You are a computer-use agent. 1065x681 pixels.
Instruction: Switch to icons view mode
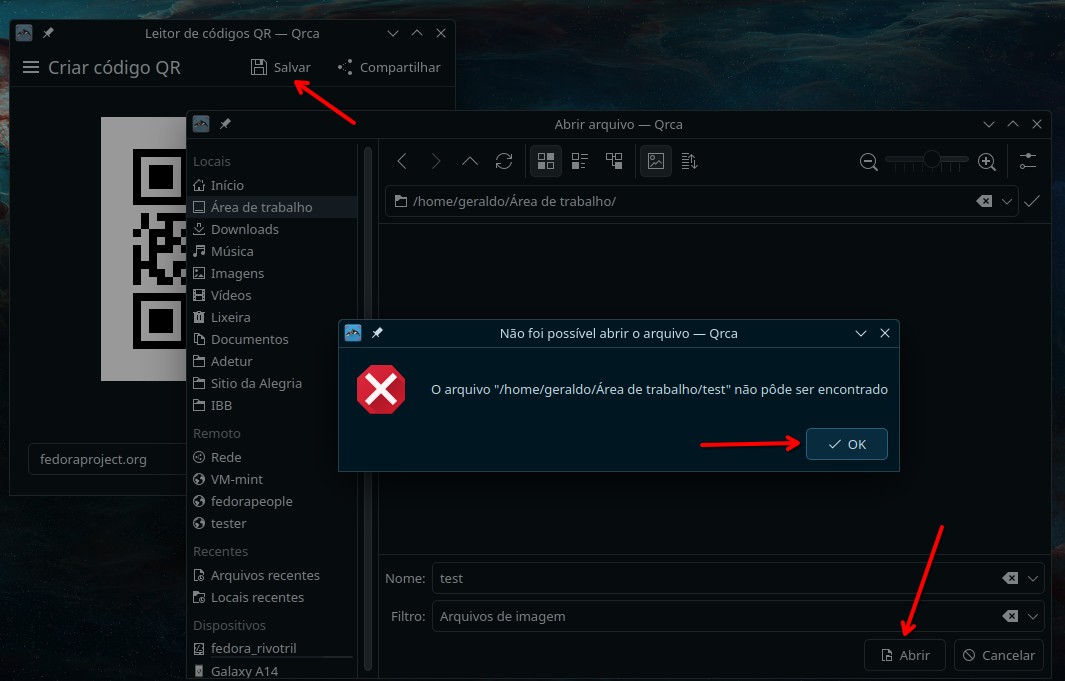click(x=545, y=161)
